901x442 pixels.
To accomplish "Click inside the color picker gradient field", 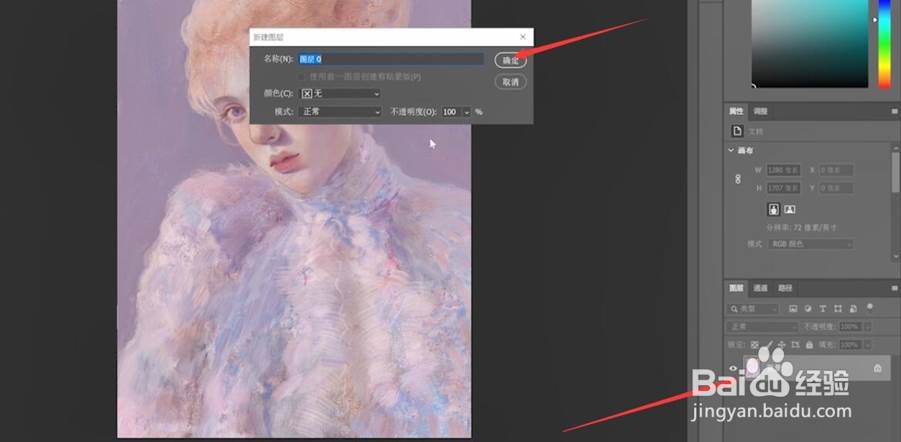I will 810,44.
